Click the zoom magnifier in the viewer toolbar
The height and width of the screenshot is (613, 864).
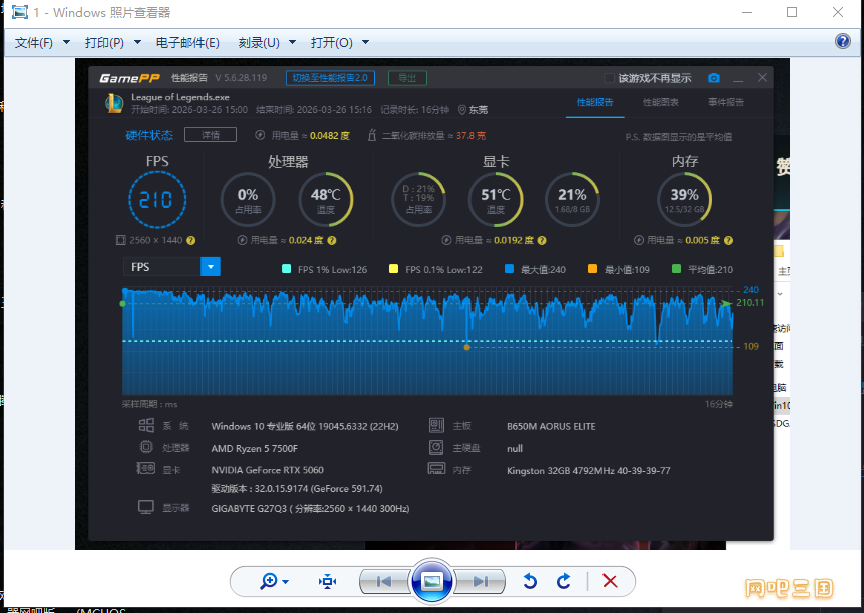[268, 581]
